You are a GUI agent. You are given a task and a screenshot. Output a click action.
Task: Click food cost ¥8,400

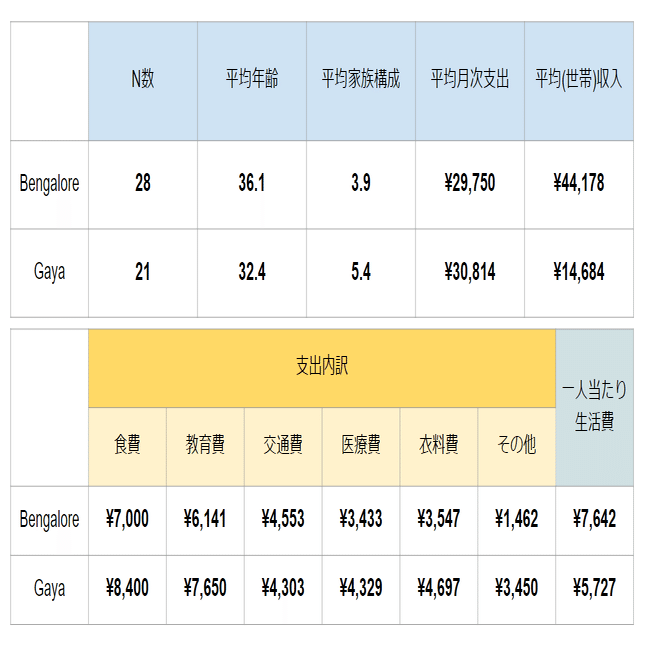[x=127, y=588]
